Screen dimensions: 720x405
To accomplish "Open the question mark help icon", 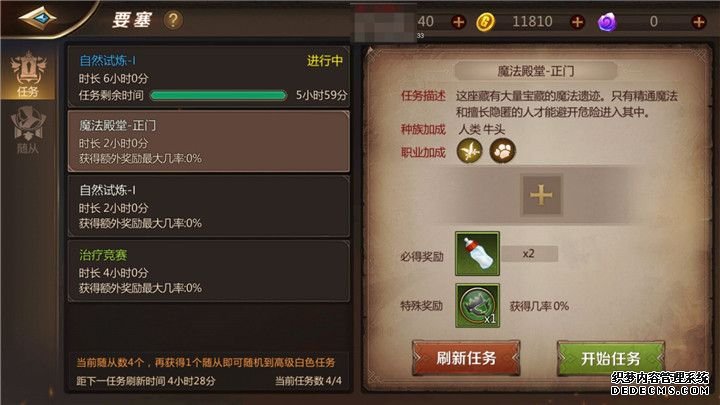I will [173, 20].
